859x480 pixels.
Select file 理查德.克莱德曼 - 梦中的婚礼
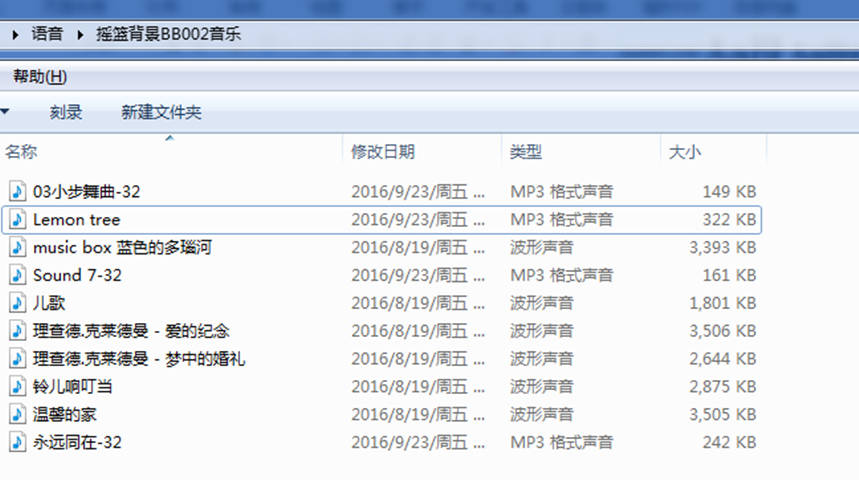click(x=139, y=359)
